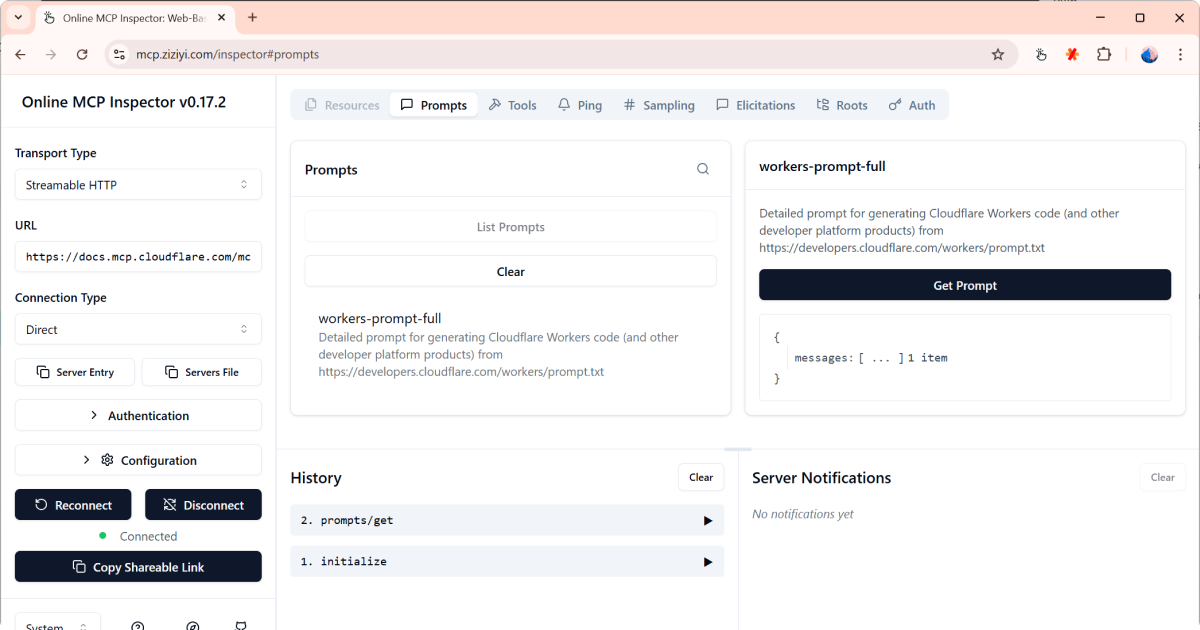Select the Prompts tab
This screenshot has height=630, width=1200.
(434, 105)
